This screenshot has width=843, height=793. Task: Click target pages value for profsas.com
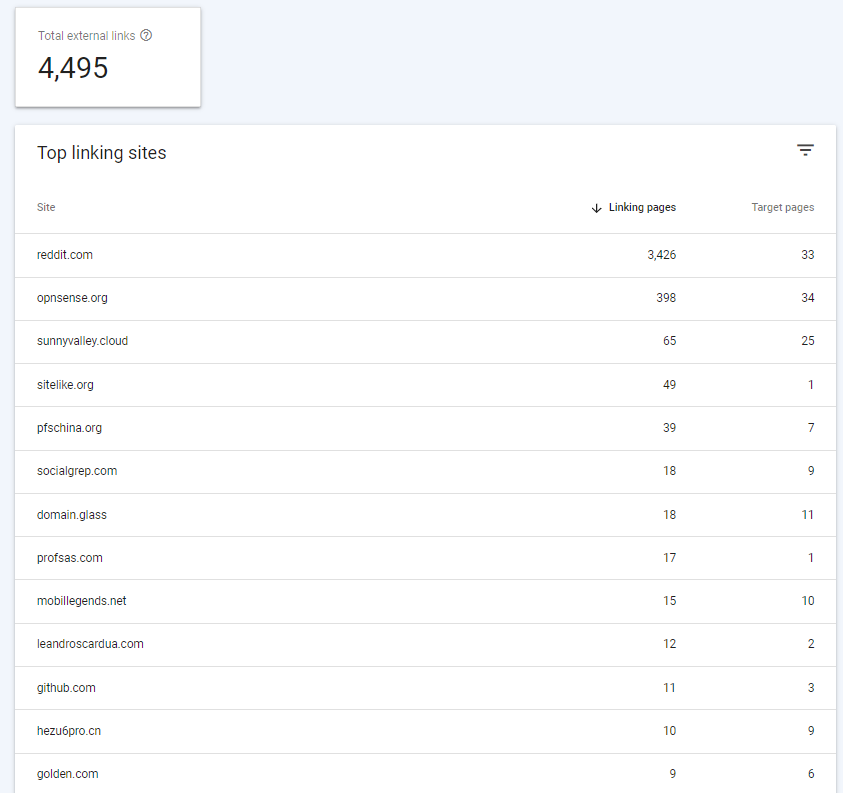tap(811, 558)
